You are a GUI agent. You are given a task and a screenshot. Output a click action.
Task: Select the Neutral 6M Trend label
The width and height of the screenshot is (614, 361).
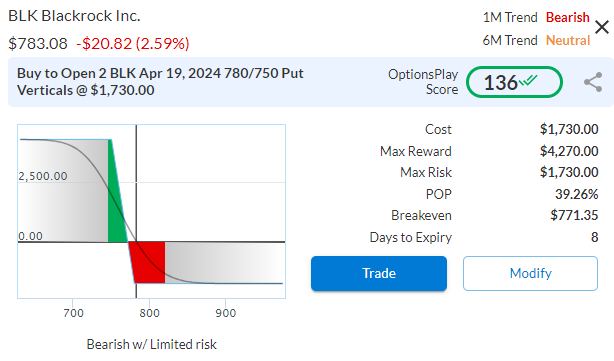(568, 40)
